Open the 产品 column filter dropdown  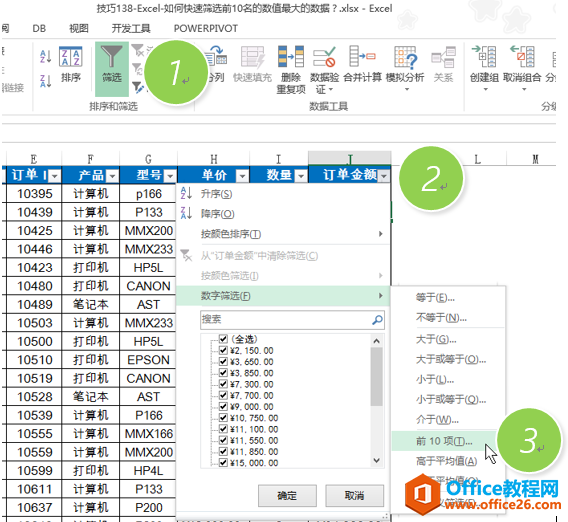(x=113, y=176)
